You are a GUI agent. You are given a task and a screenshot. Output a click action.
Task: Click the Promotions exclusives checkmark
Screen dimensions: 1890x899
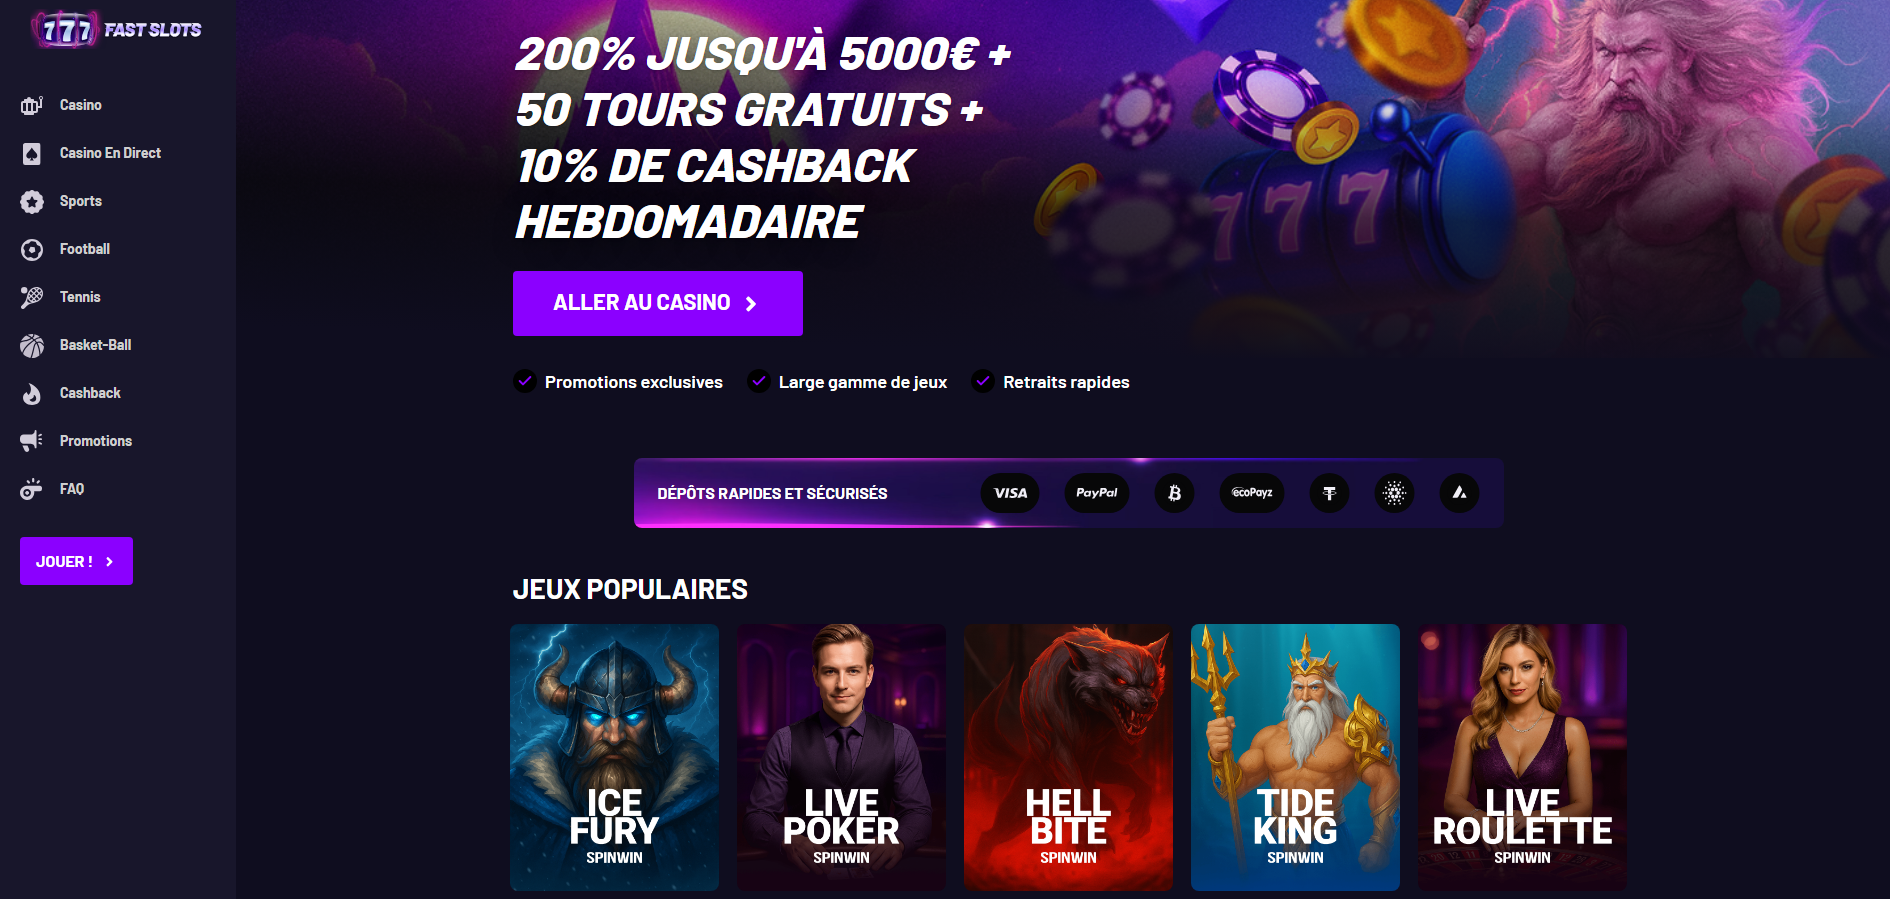click(525, 381)
